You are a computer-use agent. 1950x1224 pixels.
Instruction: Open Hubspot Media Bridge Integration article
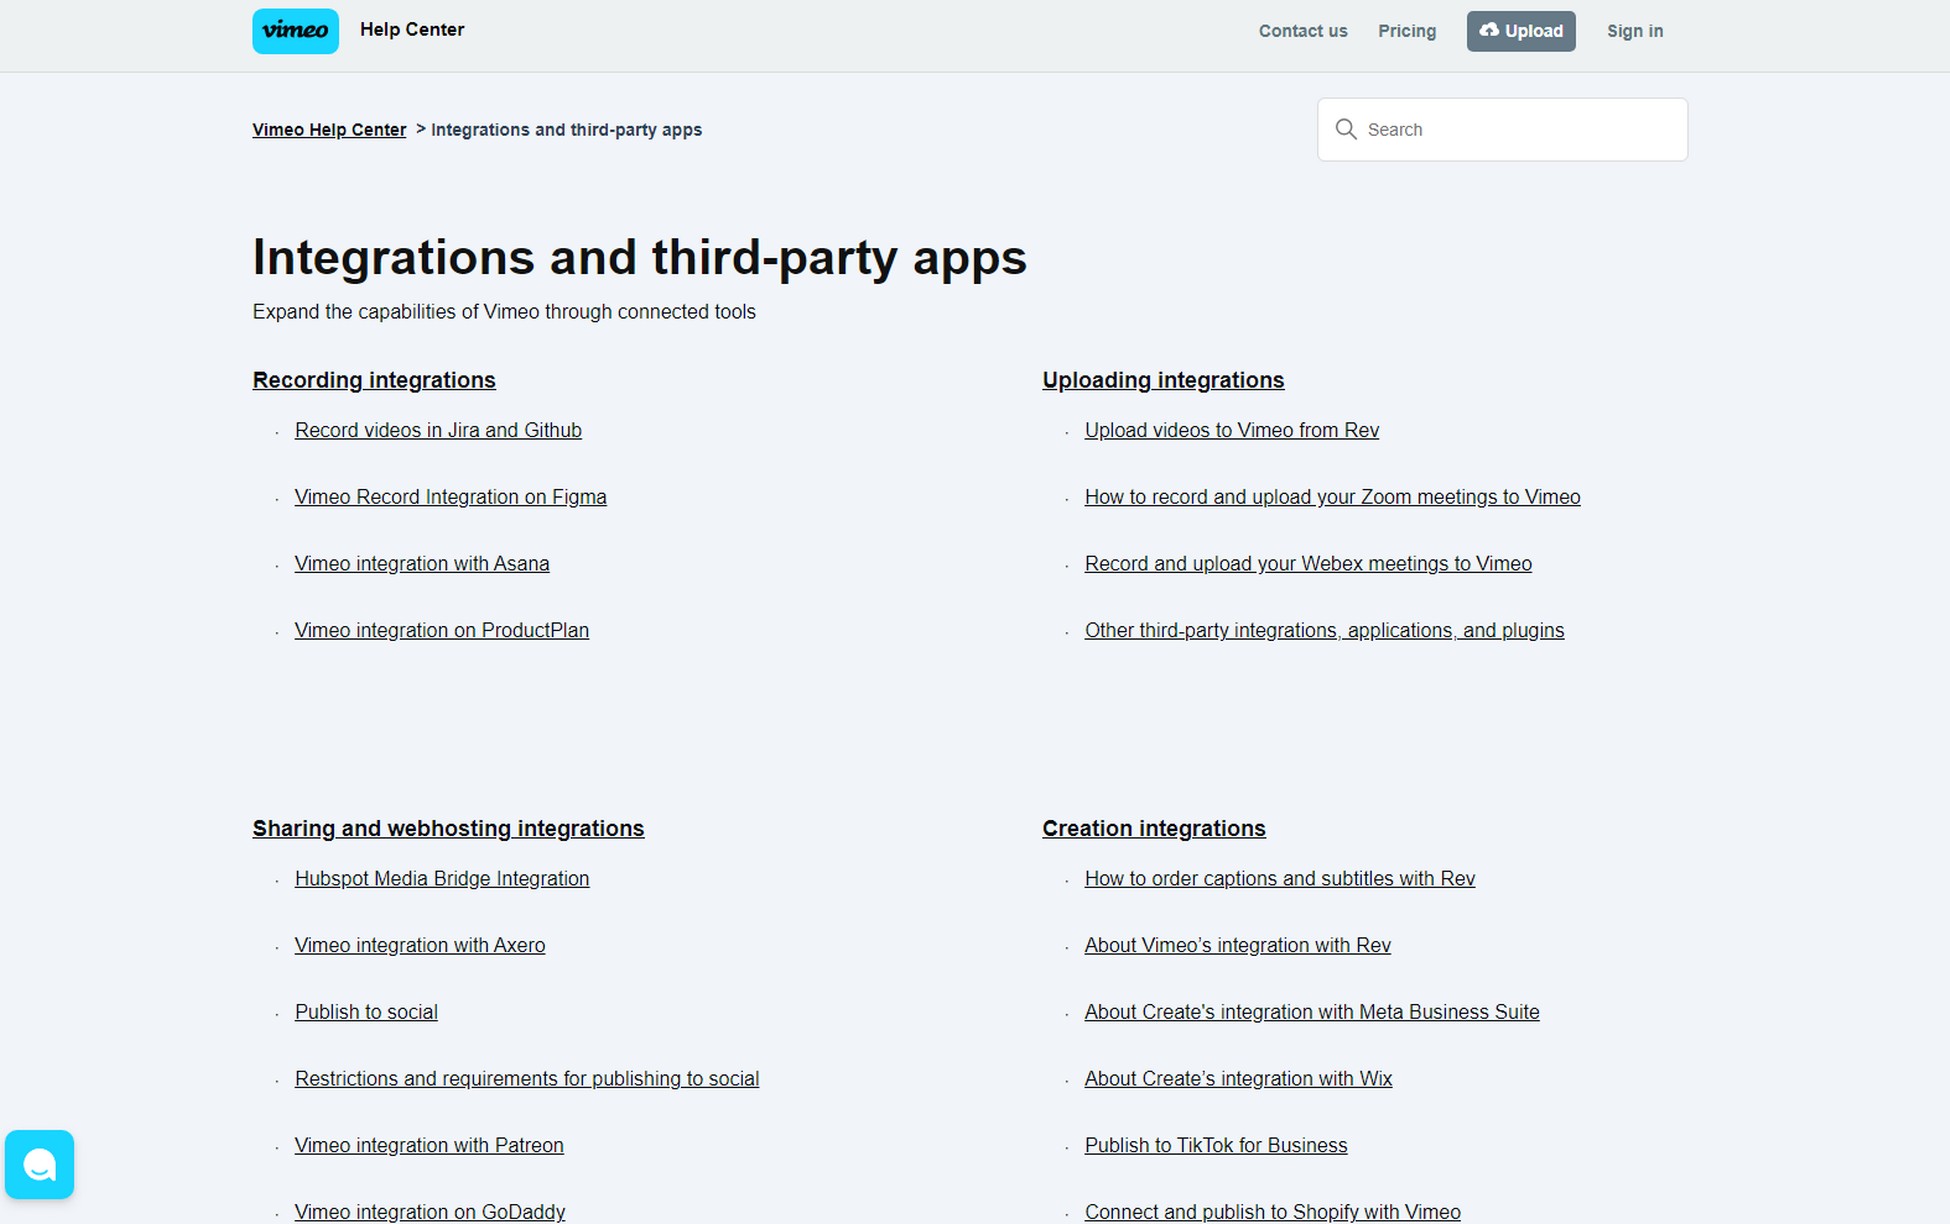(442, 879)
